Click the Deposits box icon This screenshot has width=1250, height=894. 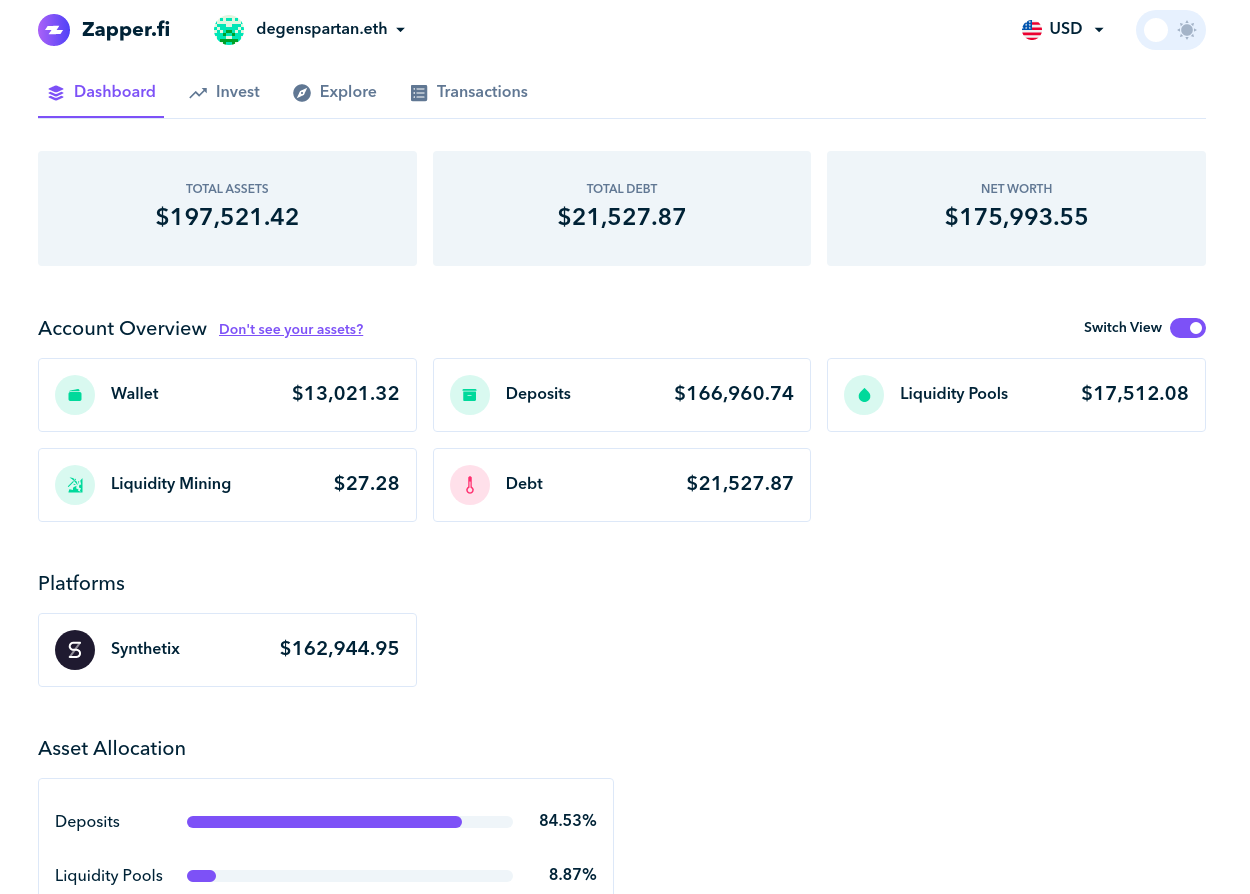coord(470,395)
